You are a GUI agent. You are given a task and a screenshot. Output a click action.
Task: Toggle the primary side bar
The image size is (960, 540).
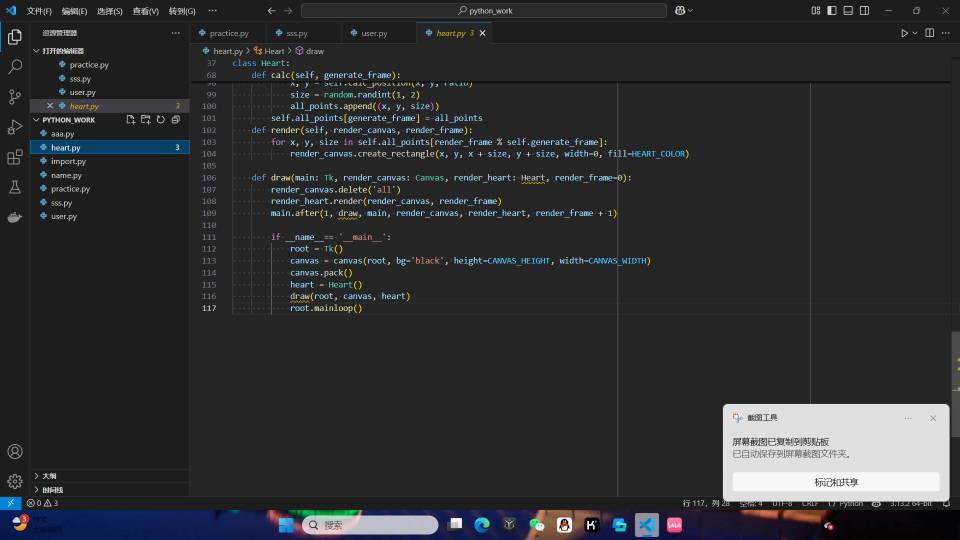[831, 10]
